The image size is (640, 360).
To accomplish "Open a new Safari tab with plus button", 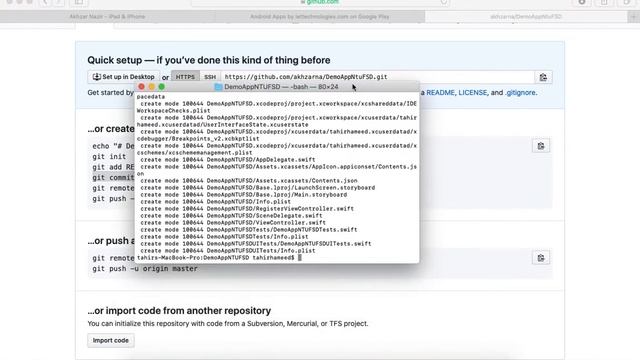I will (x=633, y=17).
